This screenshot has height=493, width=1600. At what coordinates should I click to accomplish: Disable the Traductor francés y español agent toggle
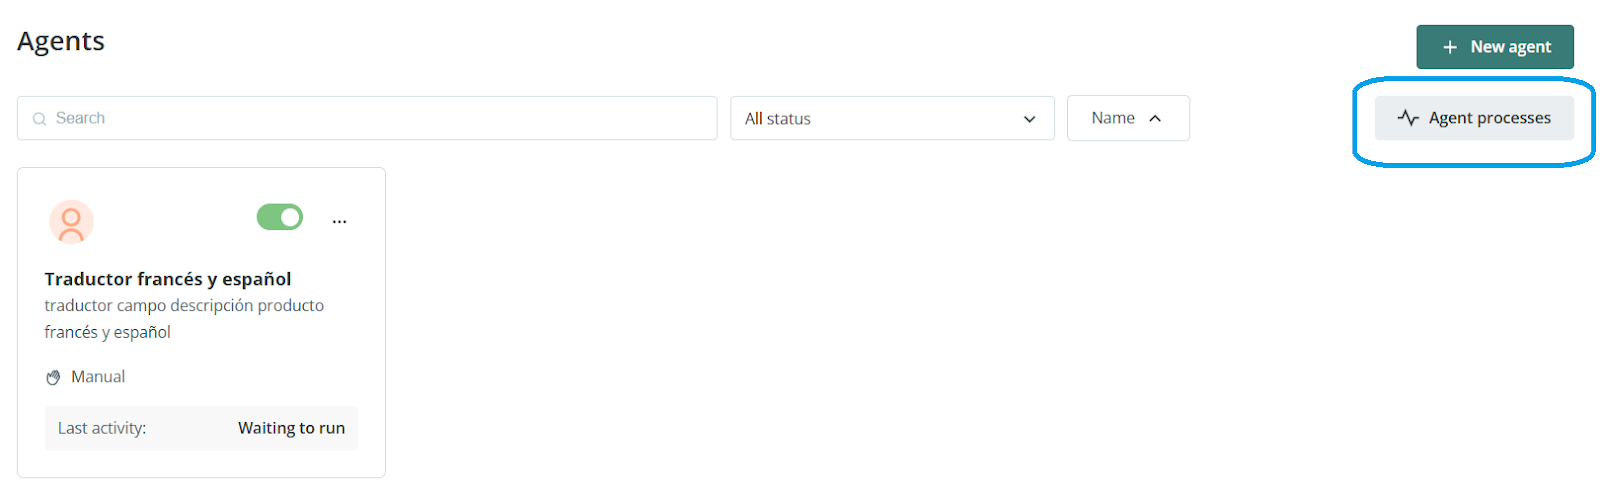point(280,217)
